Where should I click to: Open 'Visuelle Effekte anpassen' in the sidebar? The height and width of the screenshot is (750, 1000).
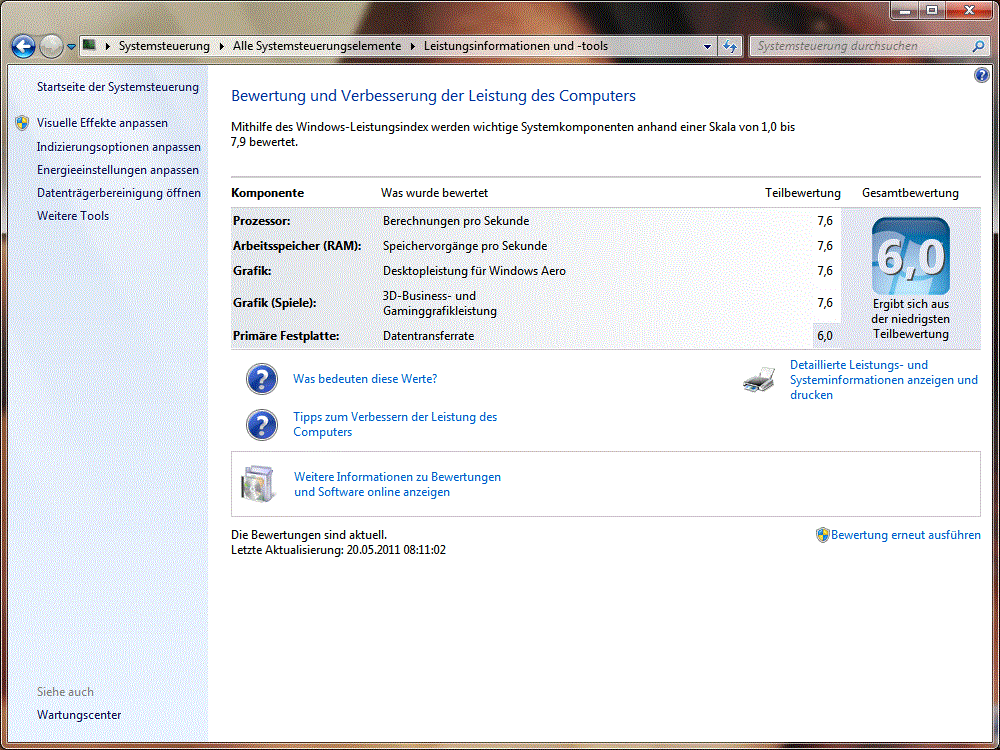[x=102, y=123]
